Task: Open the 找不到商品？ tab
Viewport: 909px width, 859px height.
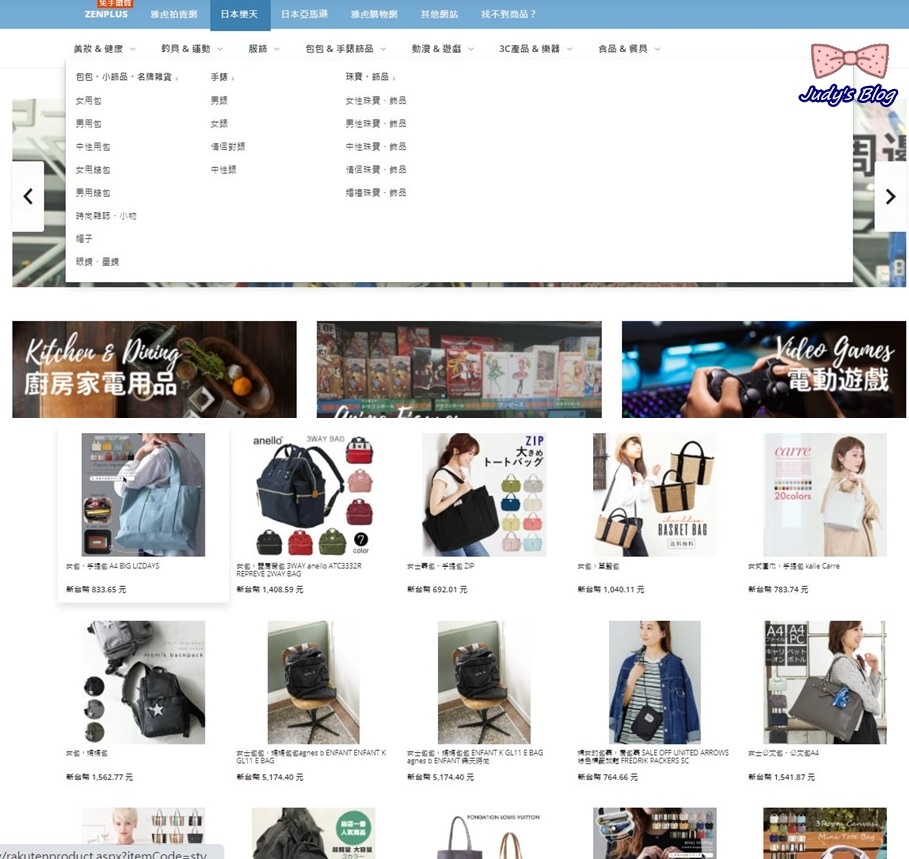Action: point(508,14)
